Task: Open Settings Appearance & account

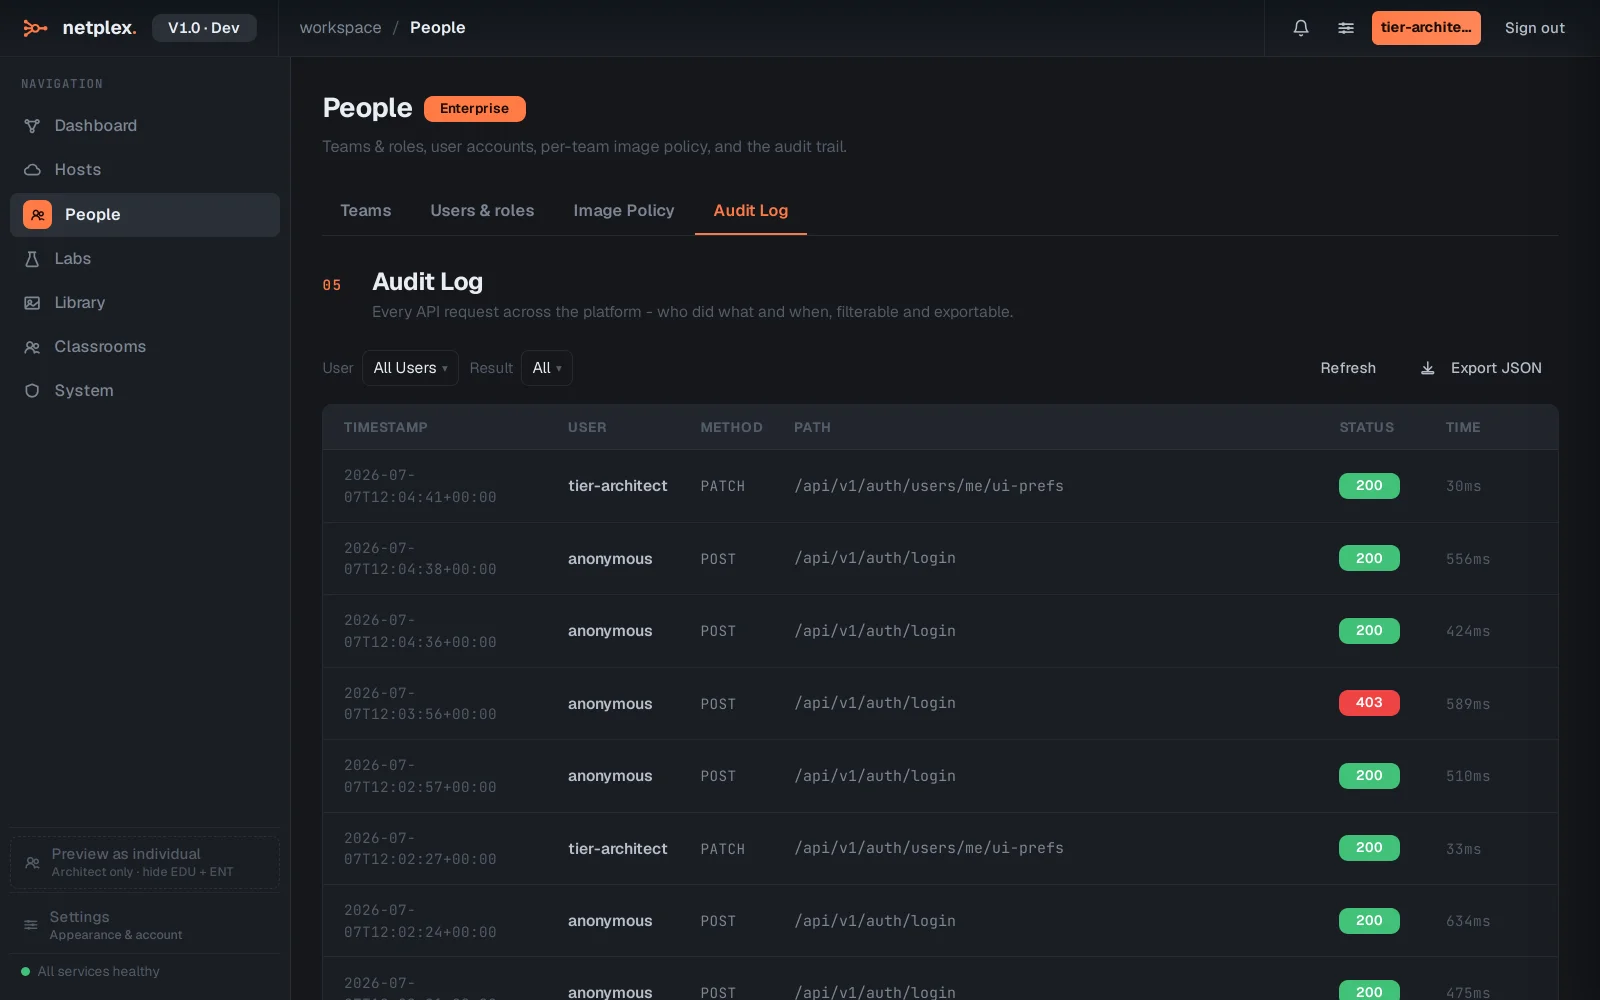Action: (145, 925)
